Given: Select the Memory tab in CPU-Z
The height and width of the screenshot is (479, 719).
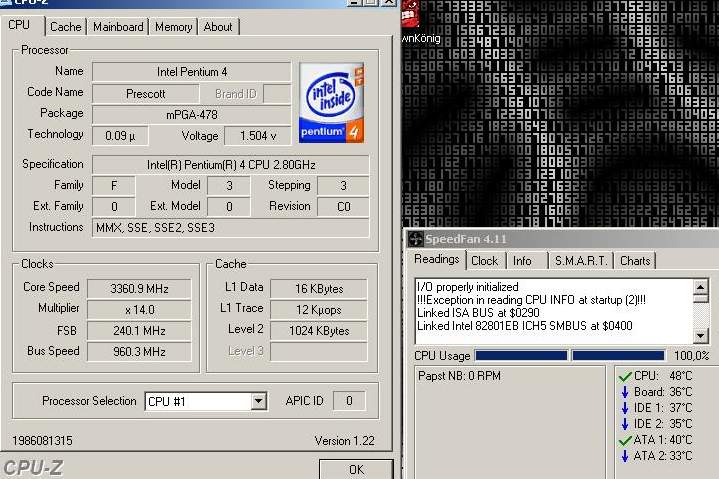Looking at the screenshot, I should coord(173,27).
